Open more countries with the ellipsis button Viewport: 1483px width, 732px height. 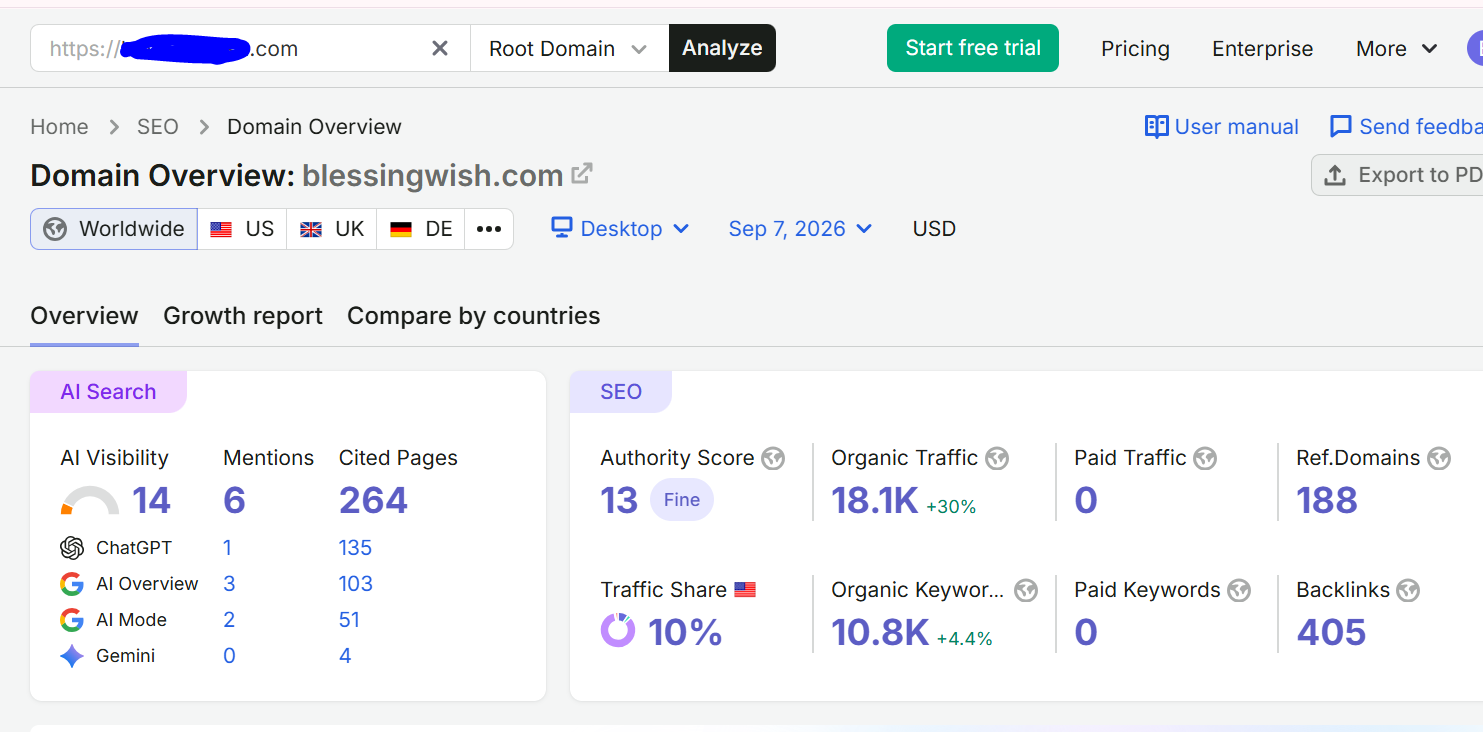[x=489, y=229]
